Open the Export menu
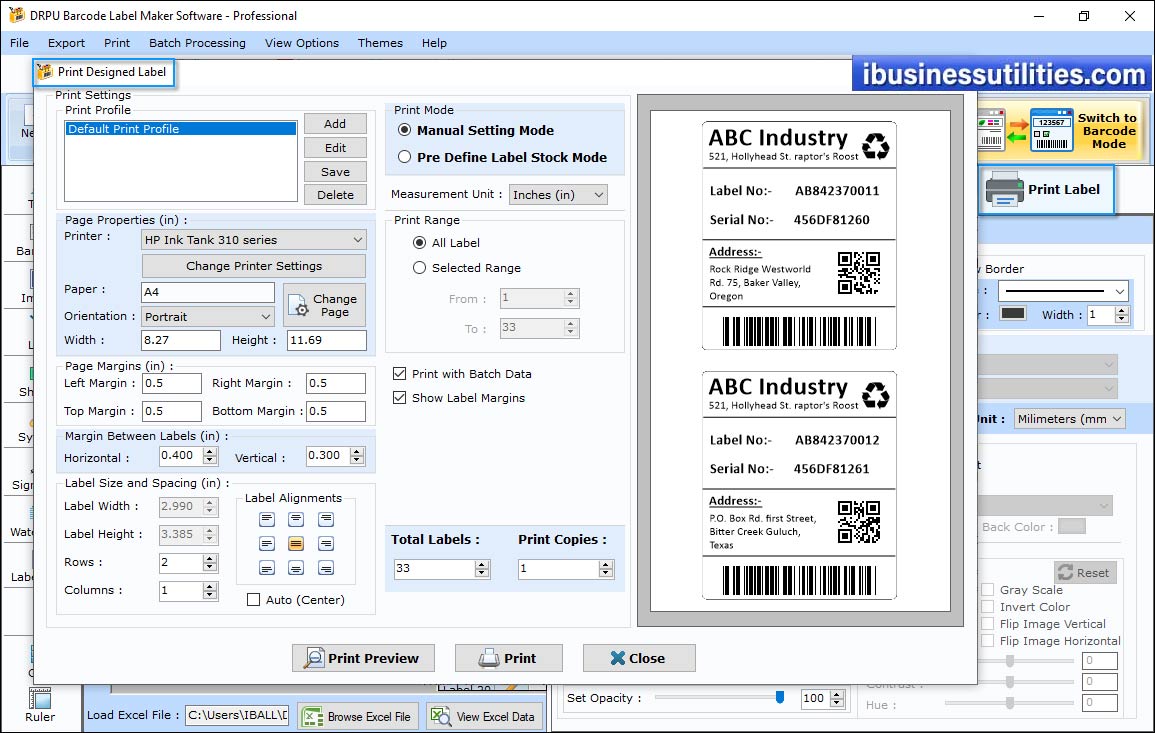1155x733 pixels. [x=66, y=43]
